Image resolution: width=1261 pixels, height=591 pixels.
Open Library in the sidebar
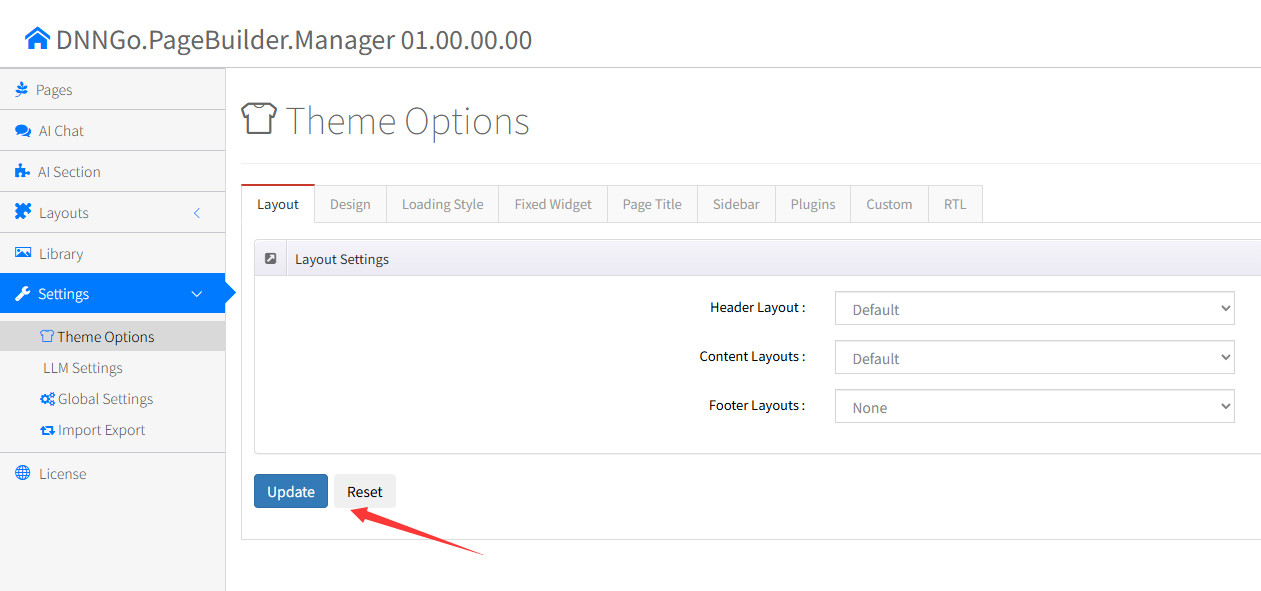pyautogui.click(x=112, y=253)
